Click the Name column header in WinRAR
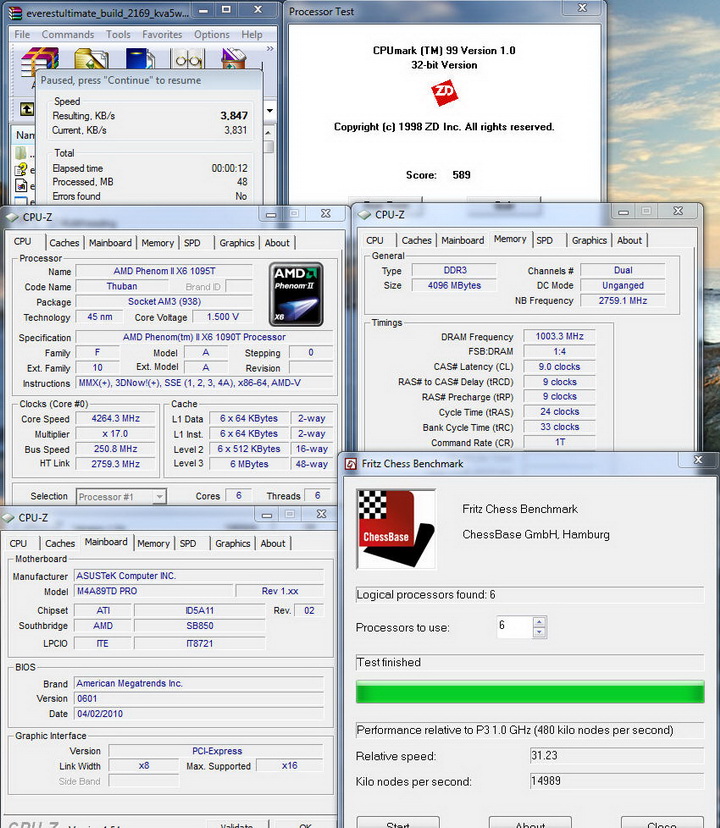 [24, 135]
